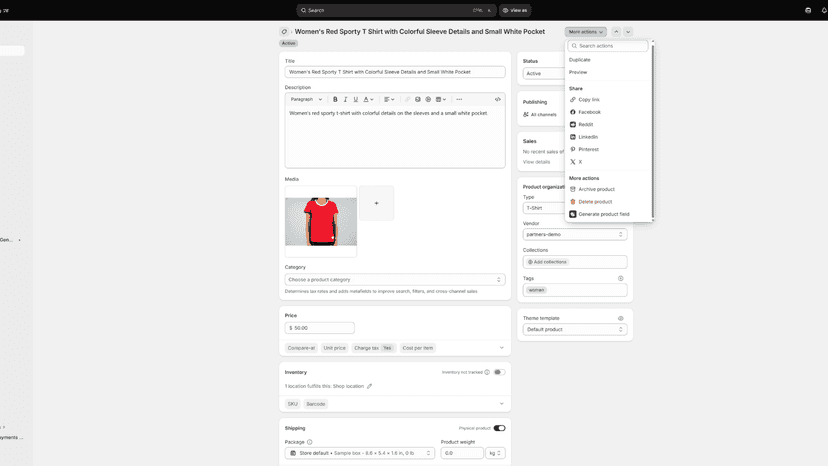828x466 pixels.
Task: Open the Tags manage icon
Action: (x=620, y=278)
